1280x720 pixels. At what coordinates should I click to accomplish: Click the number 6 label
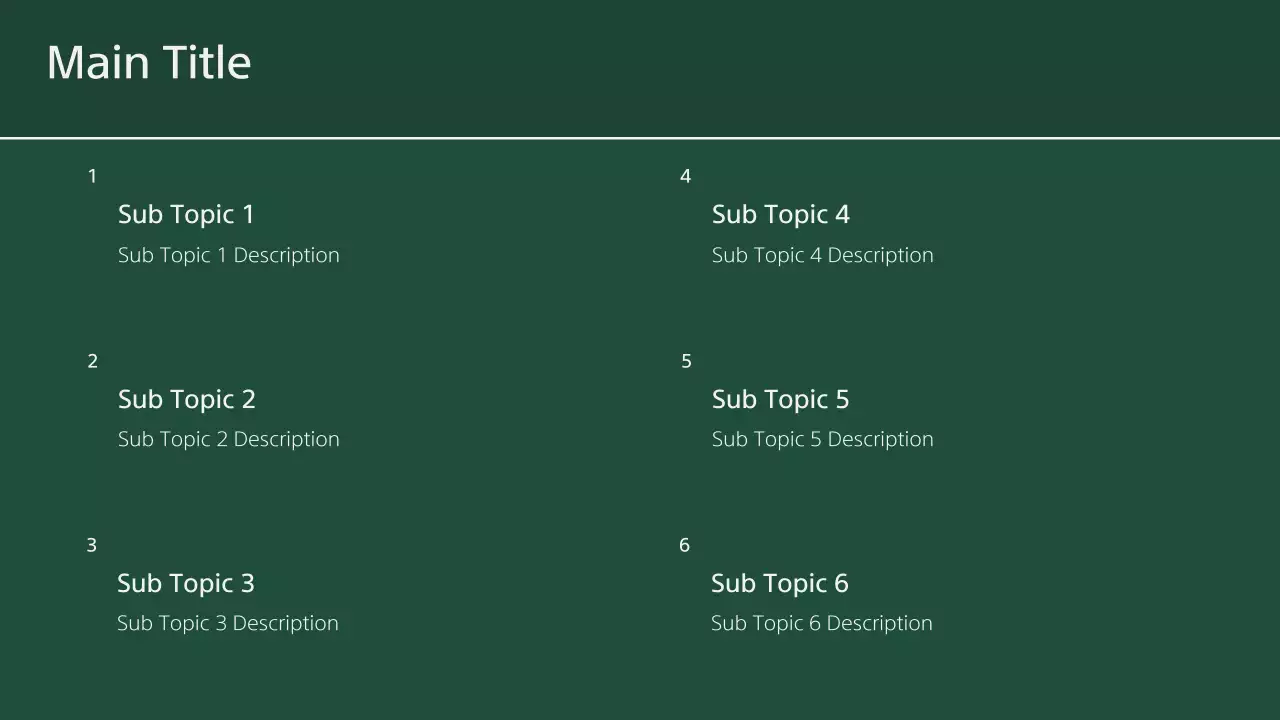(x=684, y=545)
